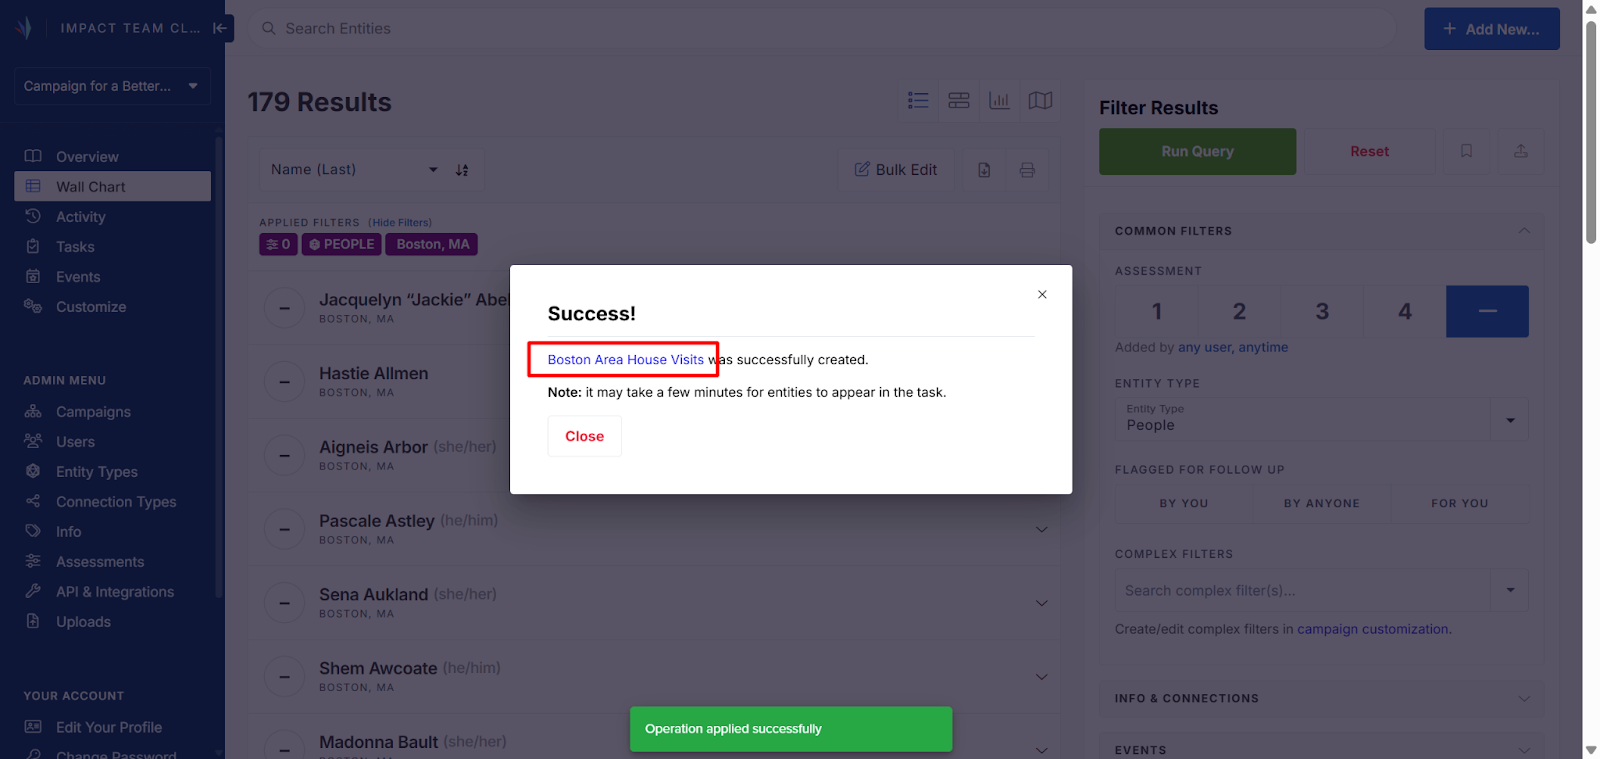This screenshot has height=759, width=1600.
Task: Switch to card view icon
Action: tap(959, 100)
